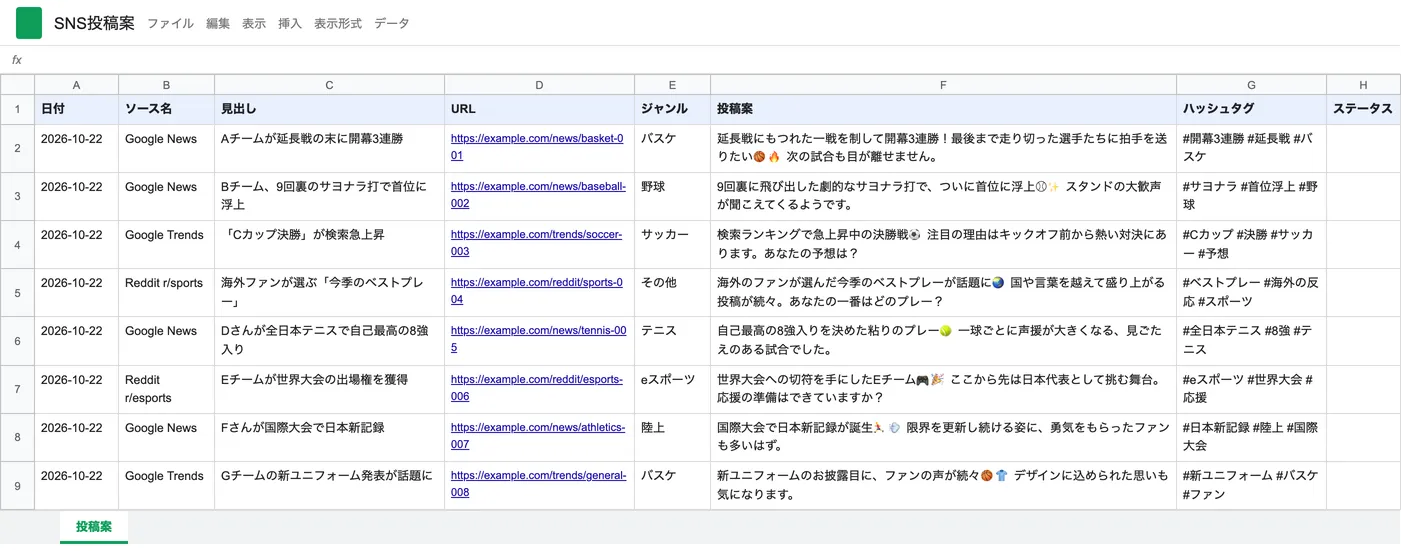Open the 挿入 menu

290,23
